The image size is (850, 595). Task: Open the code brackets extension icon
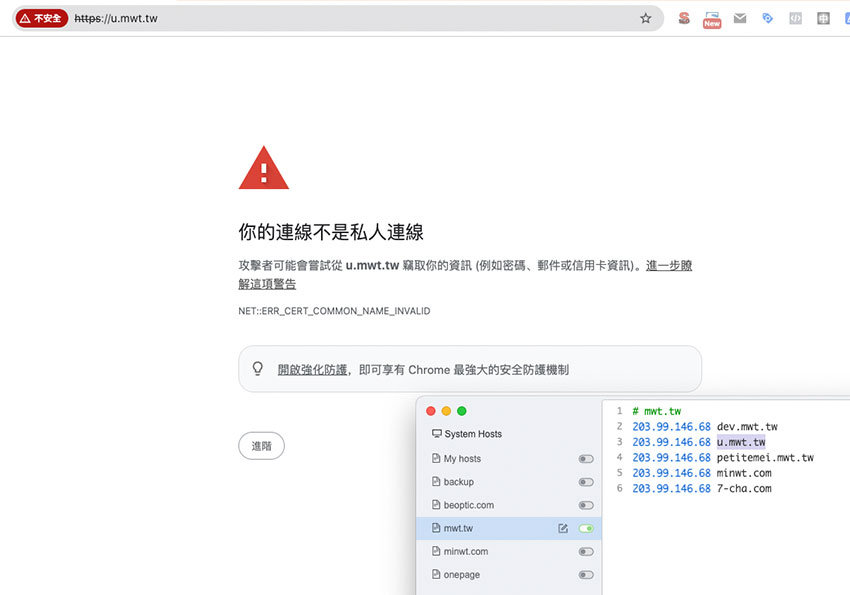pos(795,18)
